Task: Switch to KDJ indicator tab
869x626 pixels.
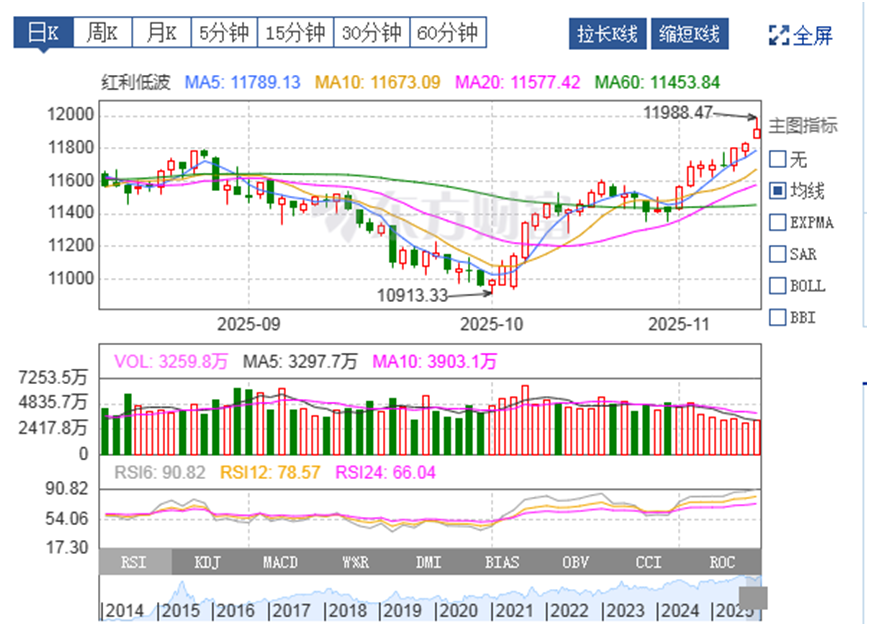Action: coord(208,562)
